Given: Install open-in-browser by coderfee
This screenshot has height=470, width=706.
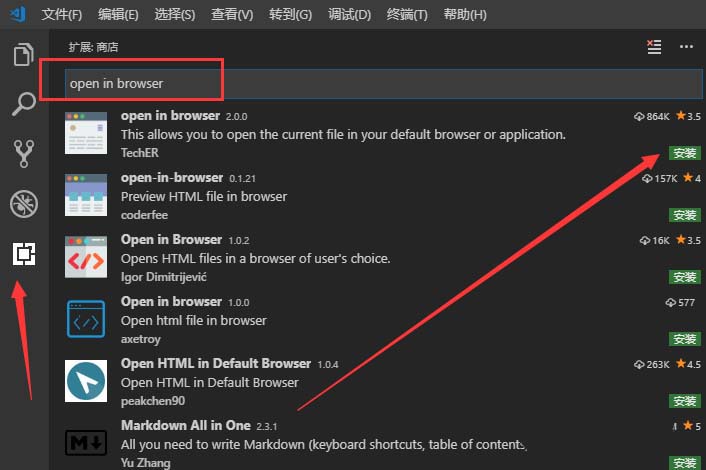Looking at the screenshot, I should coord(684,215).
